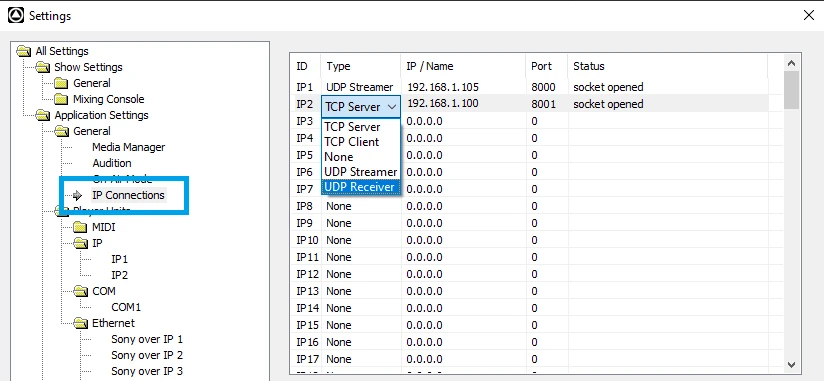Screen dimensions: 824x381
Task: Click scrollbar down arrow in connections list
Action: pos(791,365)
